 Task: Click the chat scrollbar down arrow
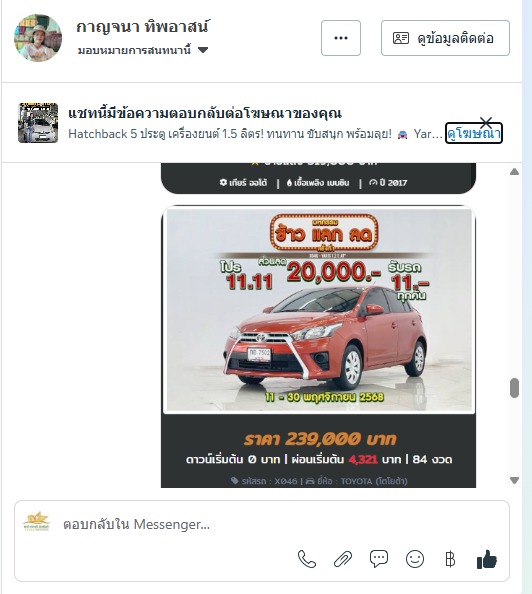514,480
